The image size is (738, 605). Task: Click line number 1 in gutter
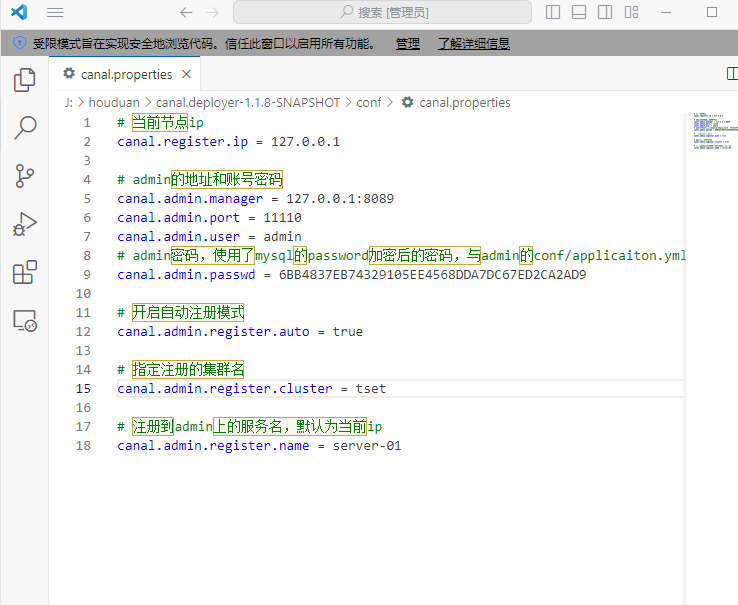click(x=87, y=123)
